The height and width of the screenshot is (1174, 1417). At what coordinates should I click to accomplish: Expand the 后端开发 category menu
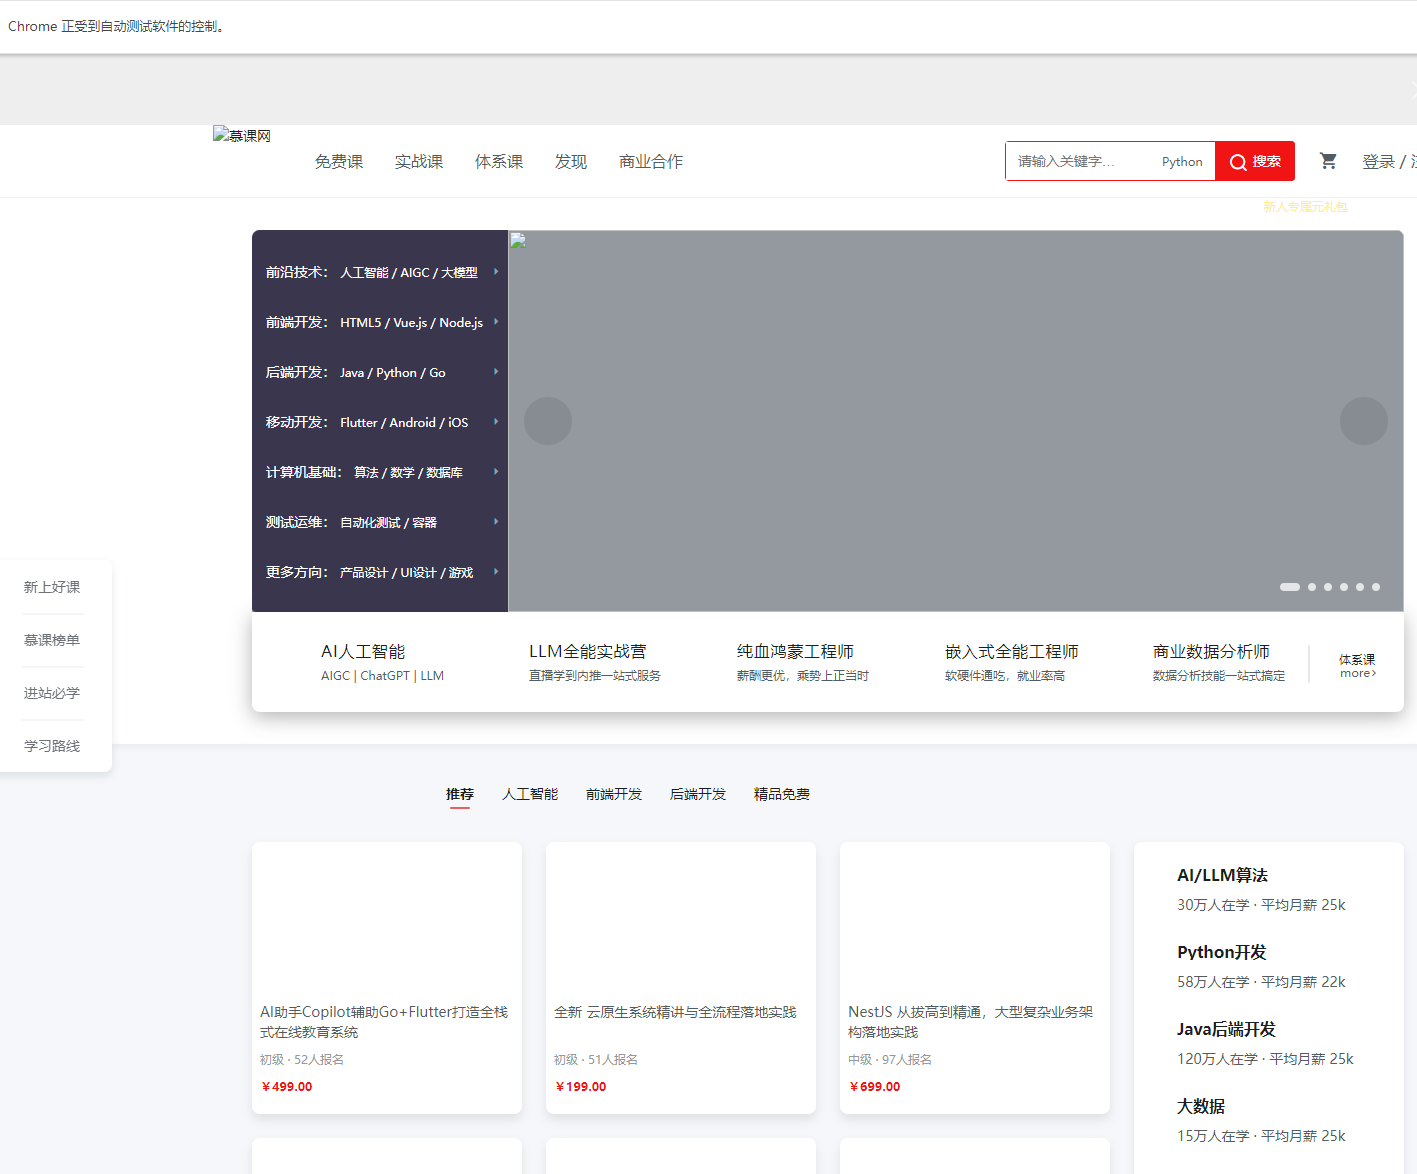click(380, 372)
